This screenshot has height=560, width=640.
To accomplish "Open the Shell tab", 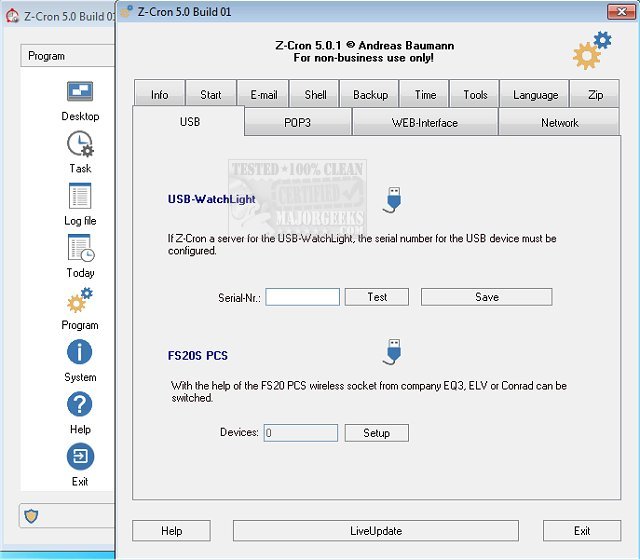I will click(x=315, y=95).
